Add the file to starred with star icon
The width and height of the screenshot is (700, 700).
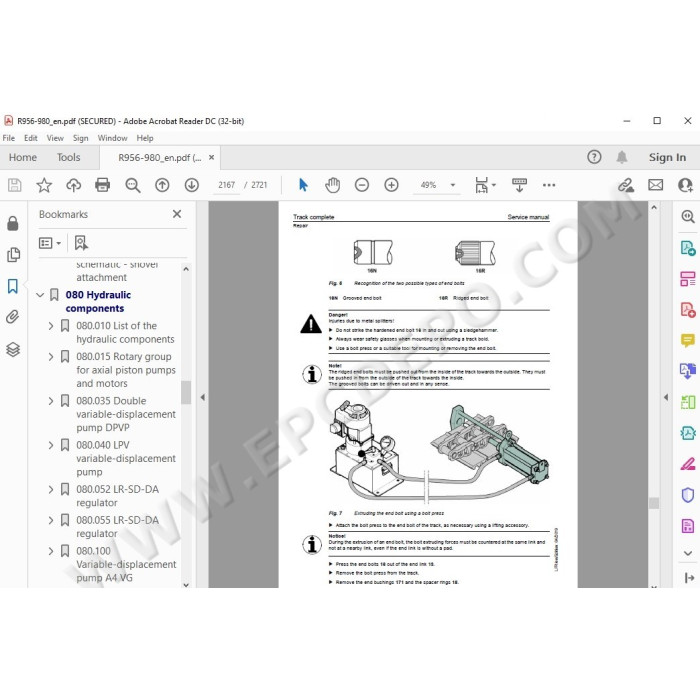tap(44, 185)
